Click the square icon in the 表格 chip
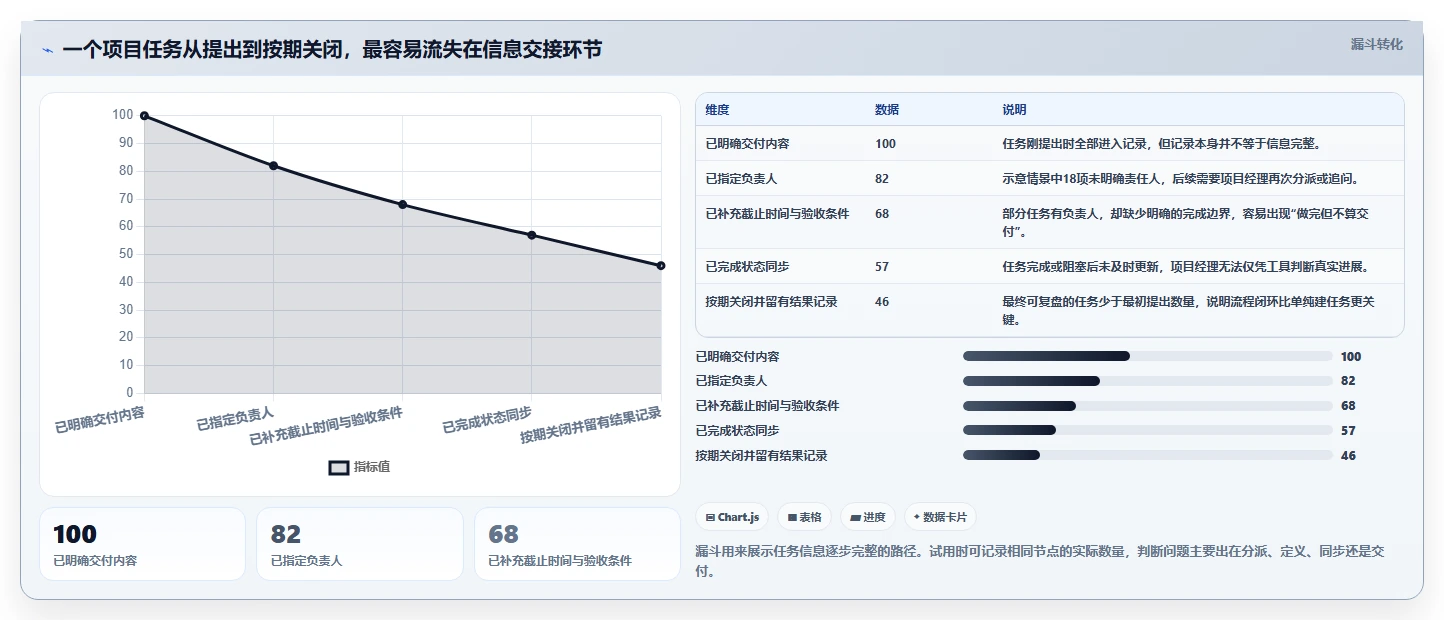Viewport: 1444px width, 620px height. click(x=792, y=517)
